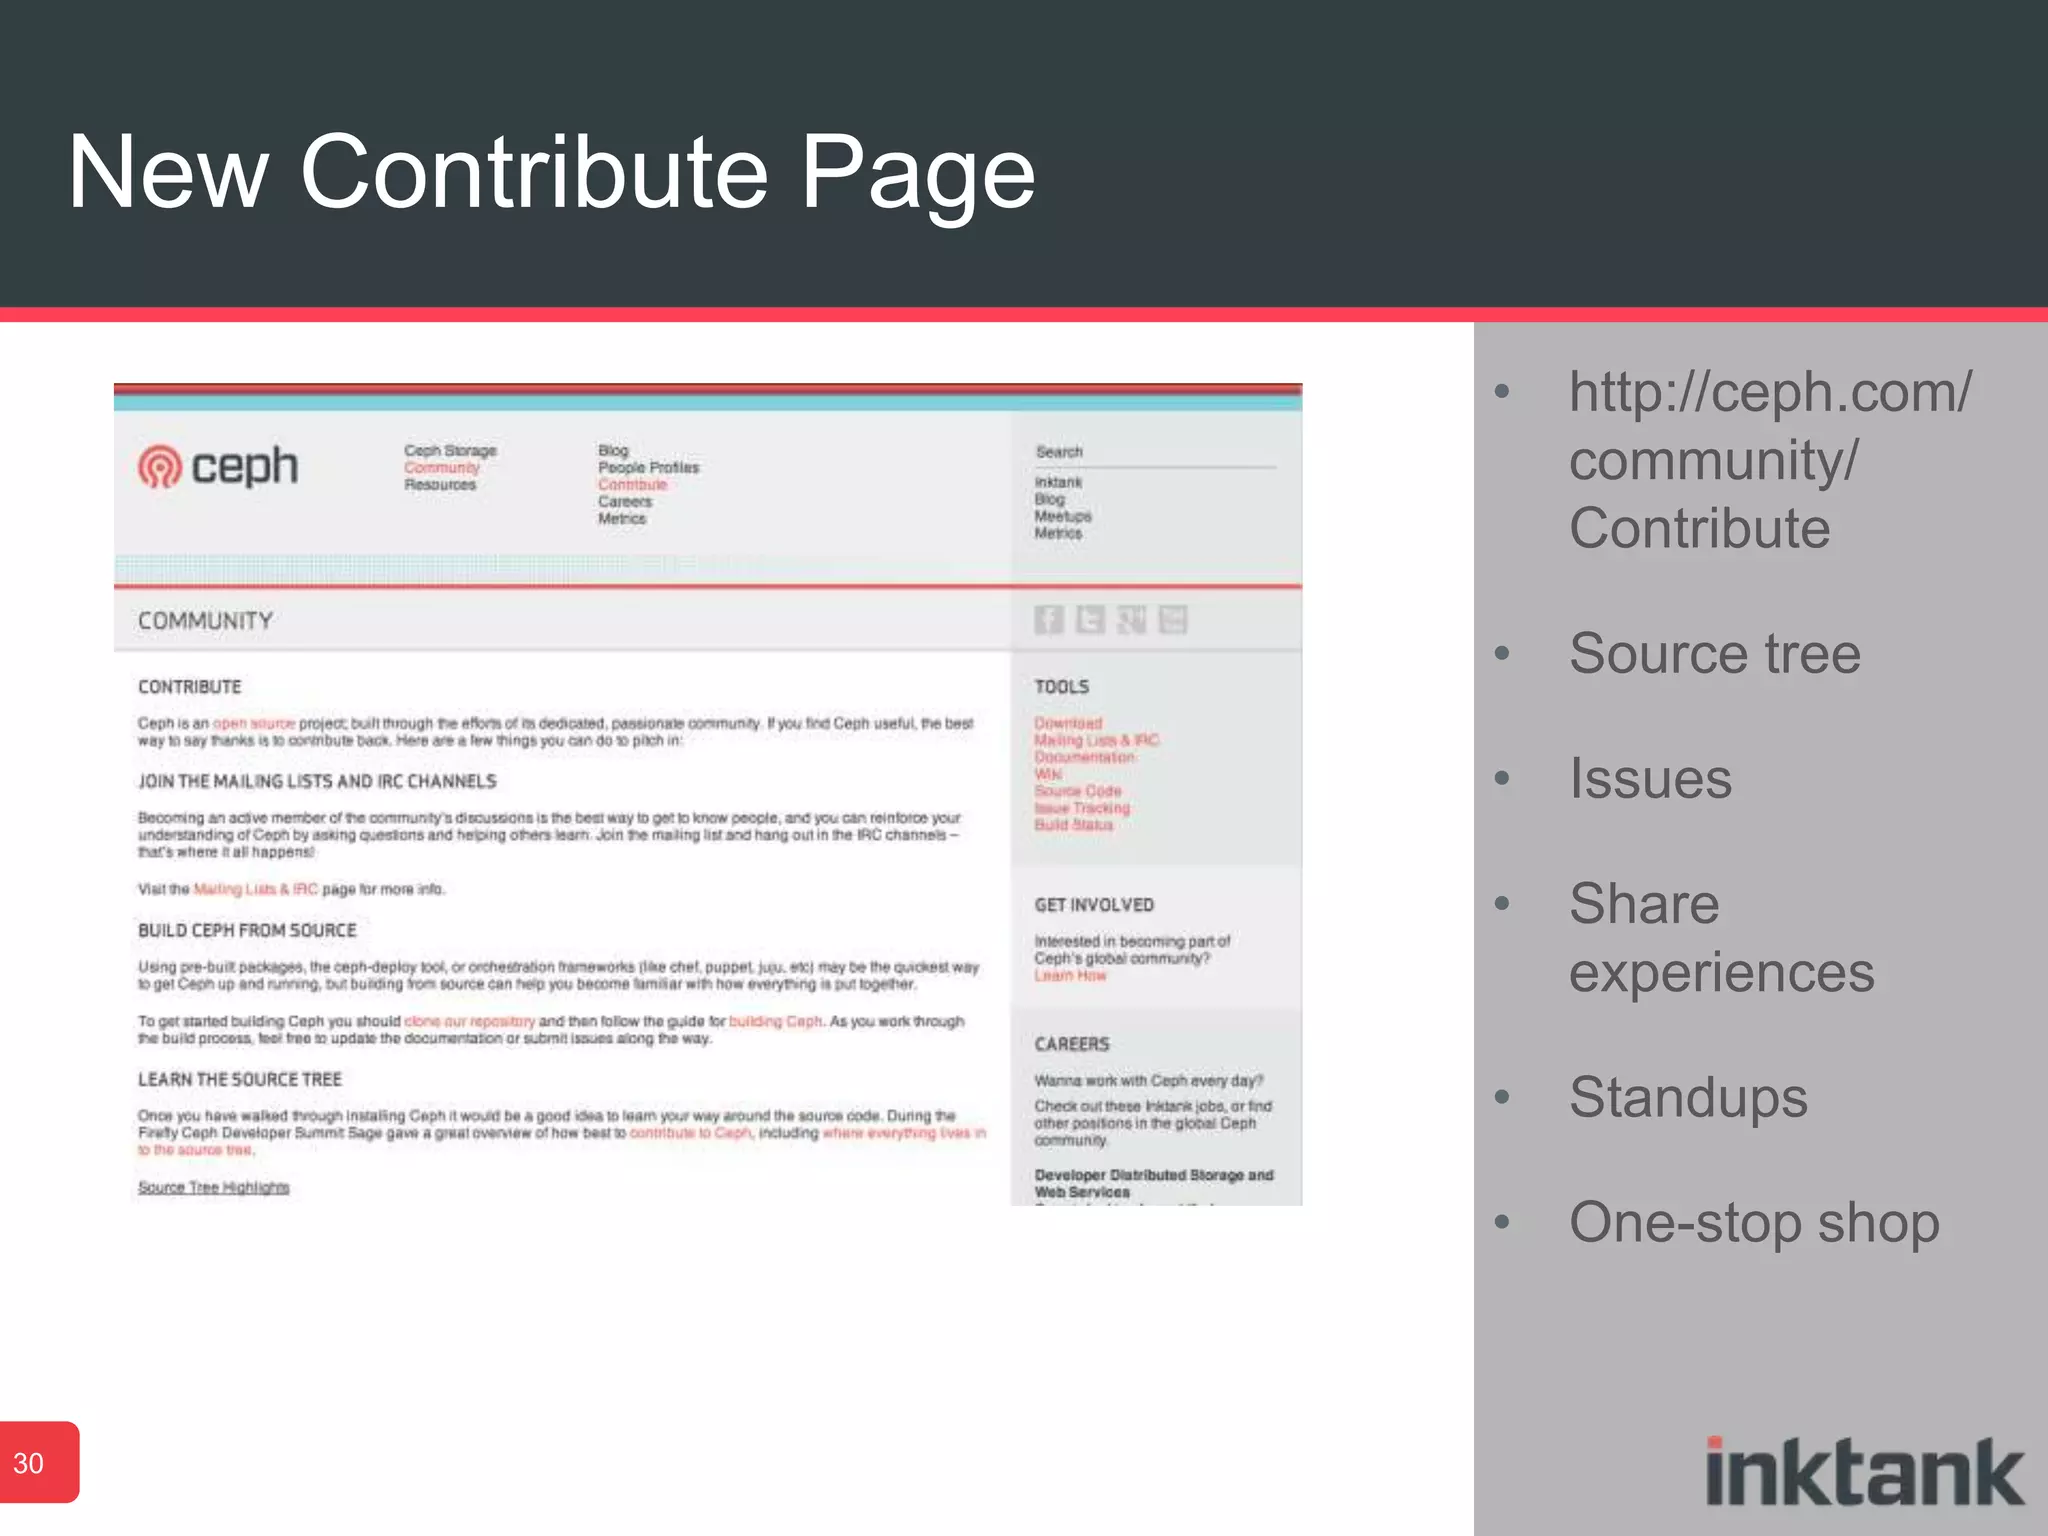Open the Source Code link in Tools
This screenshot has width=2048, height=1536.
pyautogui.click(x=1077, y=791)
